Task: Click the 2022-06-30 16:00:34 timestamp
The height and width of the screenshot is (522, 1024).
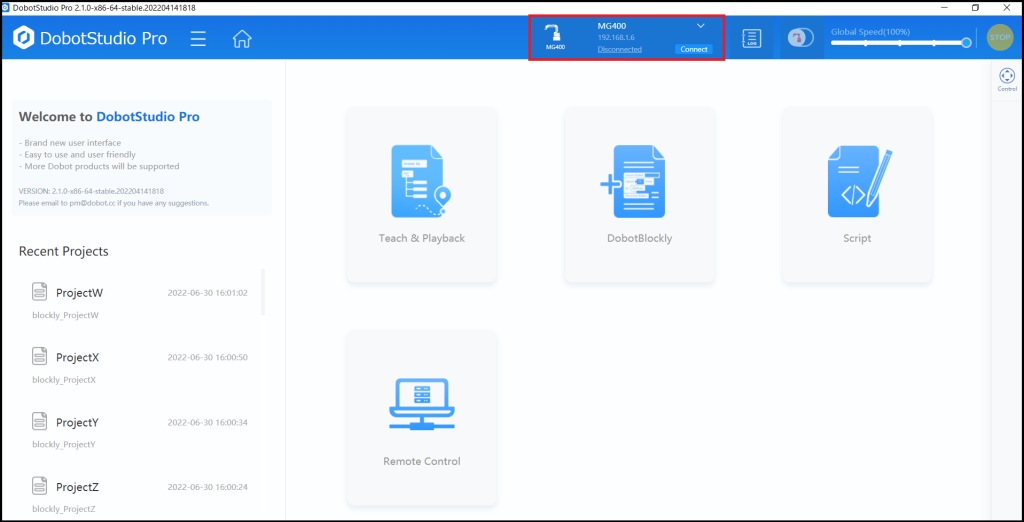Action: pos(208,422)
